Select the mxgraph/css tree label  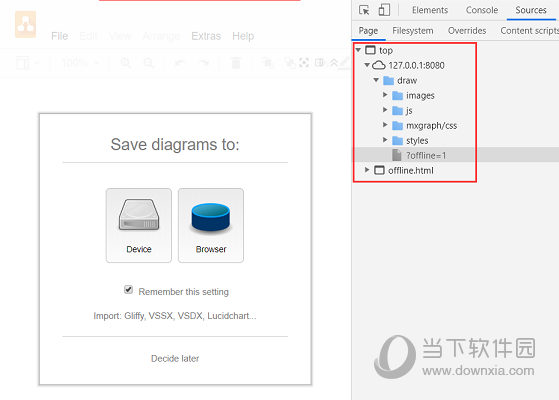tap(432, 125)
